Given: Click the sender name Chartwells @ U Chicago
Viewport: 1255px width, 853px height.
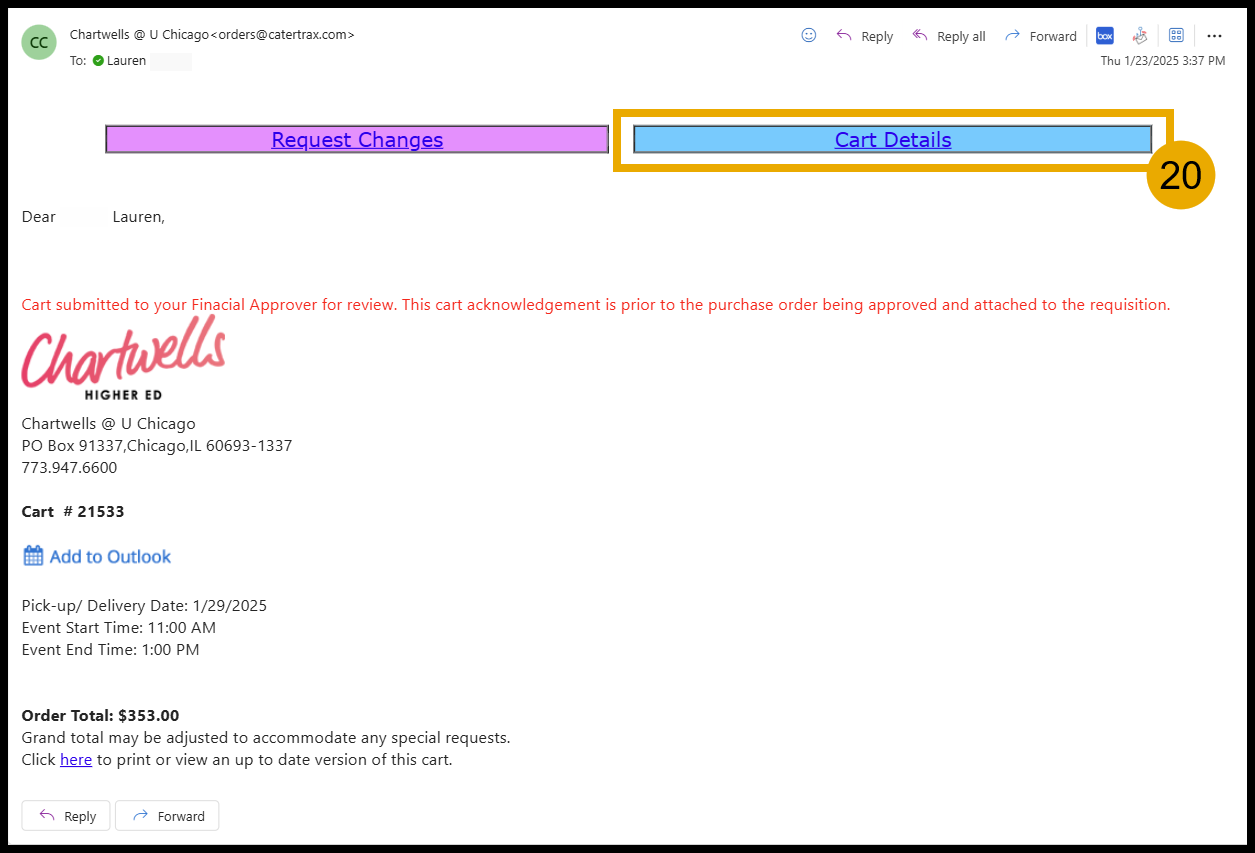Looking at the screenshot, I should coord(139,34).
